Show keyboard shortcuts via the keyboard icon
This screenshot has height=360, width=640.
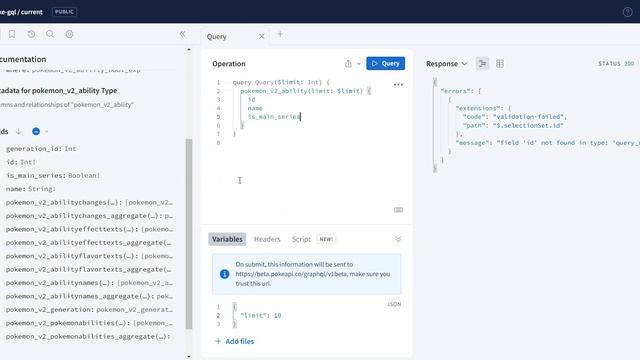398,210
